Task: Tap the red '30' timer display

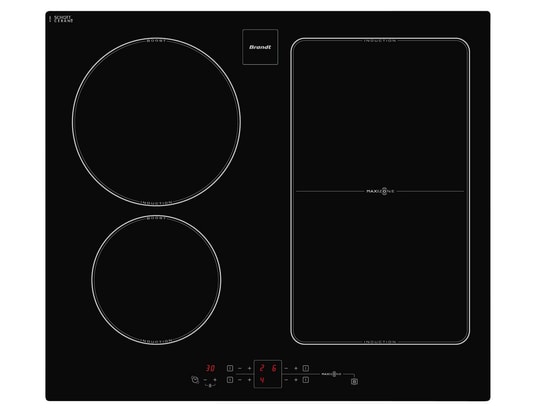Action: (210, 368)
